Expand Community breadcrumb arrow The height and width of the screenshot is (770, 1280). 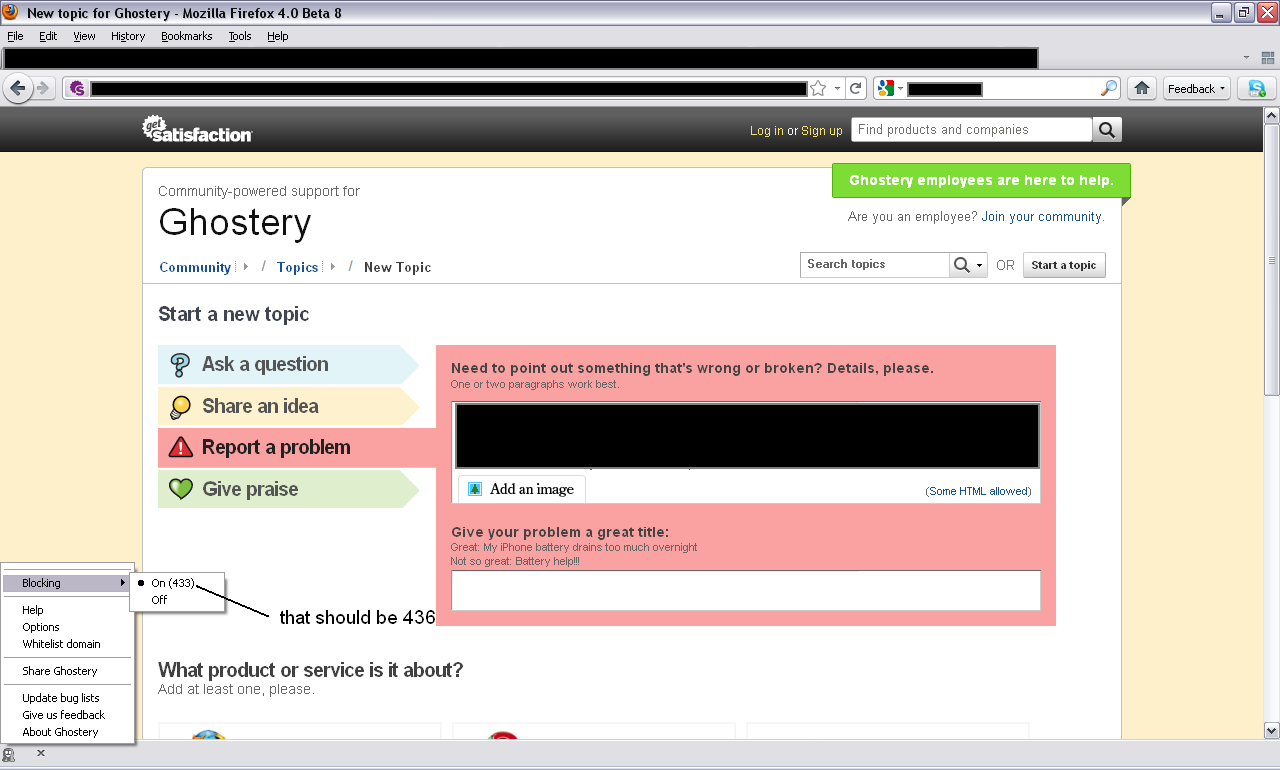pyautogui.click(x=246, y=267)
